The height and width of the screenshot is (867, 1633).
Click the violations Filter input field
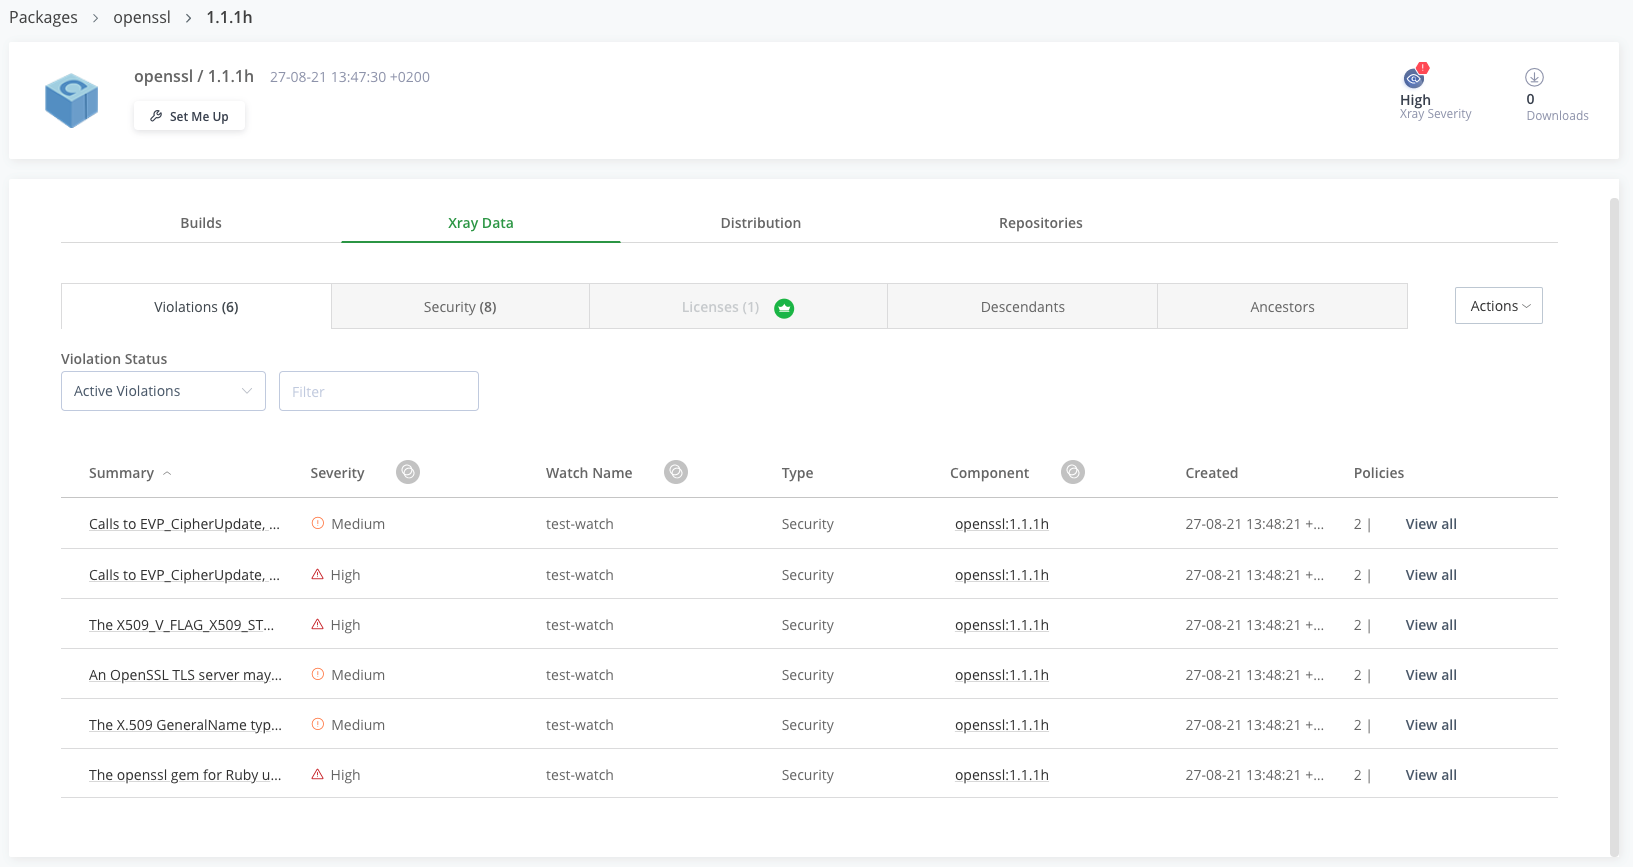(x=379, y=391)
